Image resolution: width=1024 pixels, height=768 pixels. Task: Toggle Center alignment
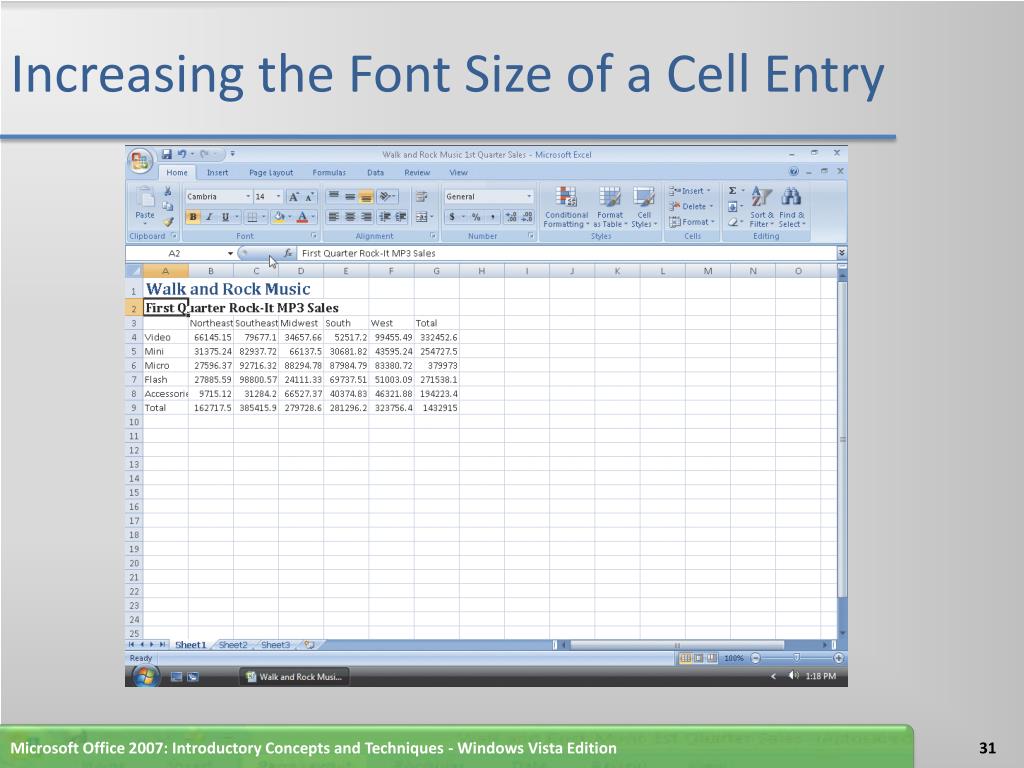[x=350, y=217]
